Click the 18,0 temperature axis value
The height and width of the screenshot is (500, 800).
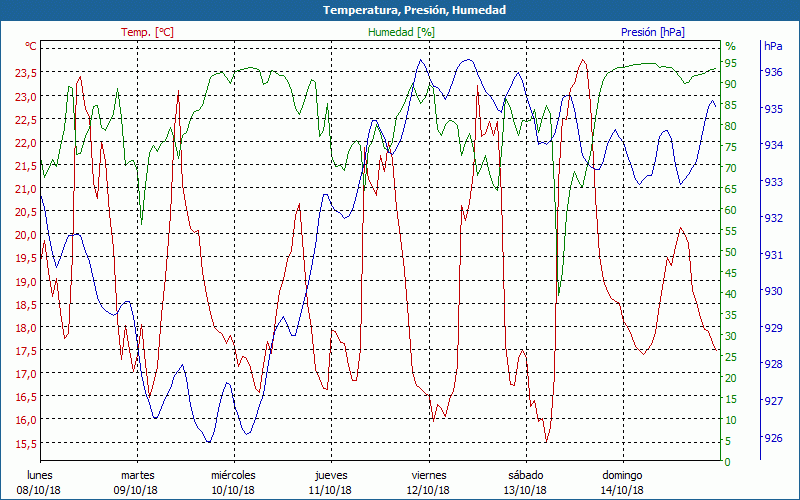(26, 328)
